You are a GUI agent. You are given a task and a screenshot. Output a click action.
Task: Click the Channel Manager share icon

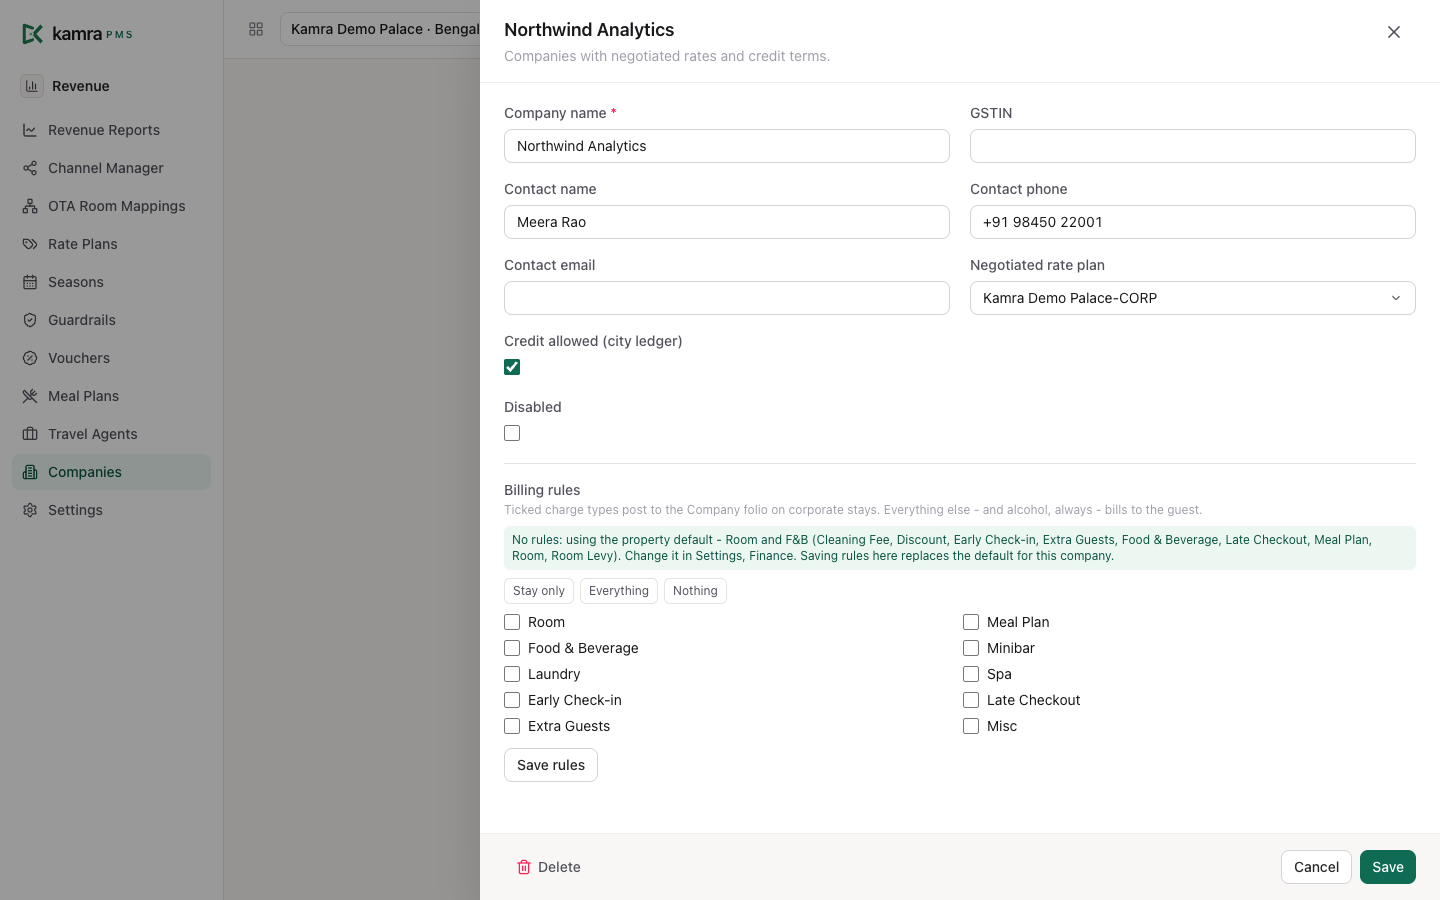click(x=30, y=168)
